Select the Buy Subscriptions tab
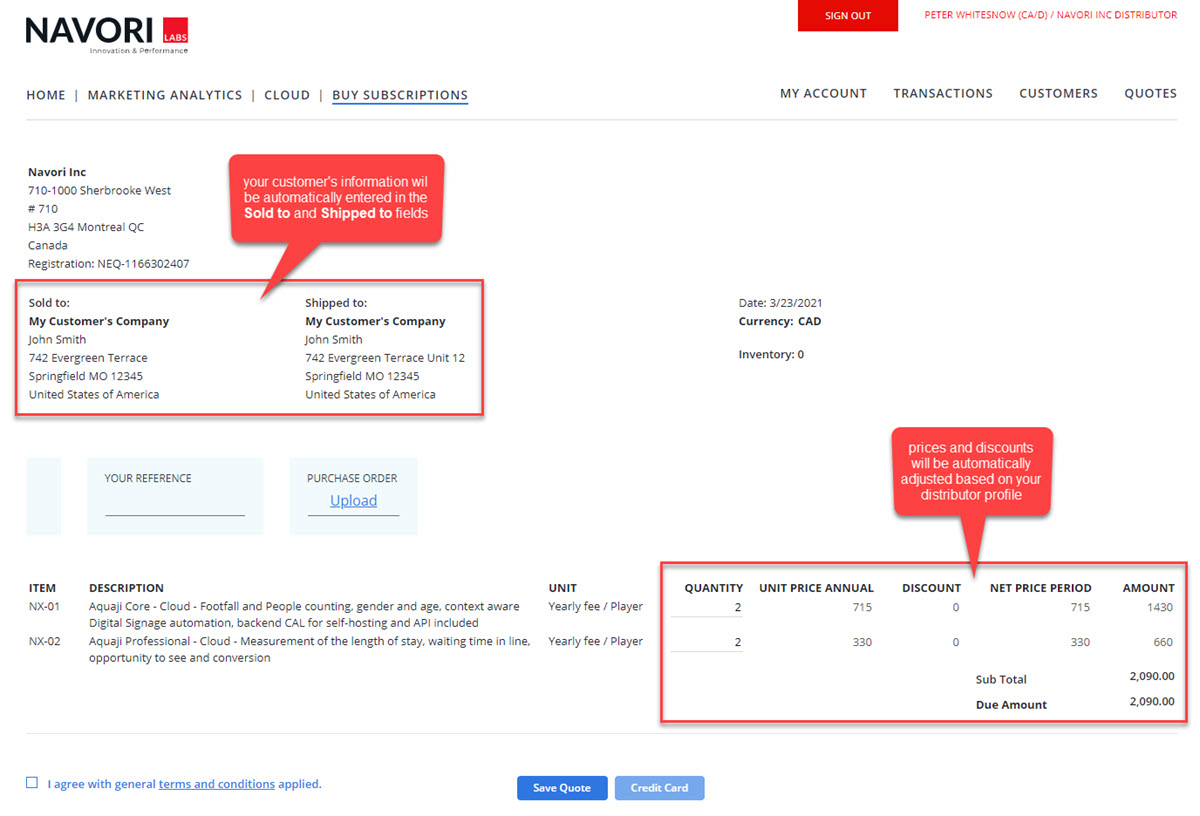 [400, 95]
